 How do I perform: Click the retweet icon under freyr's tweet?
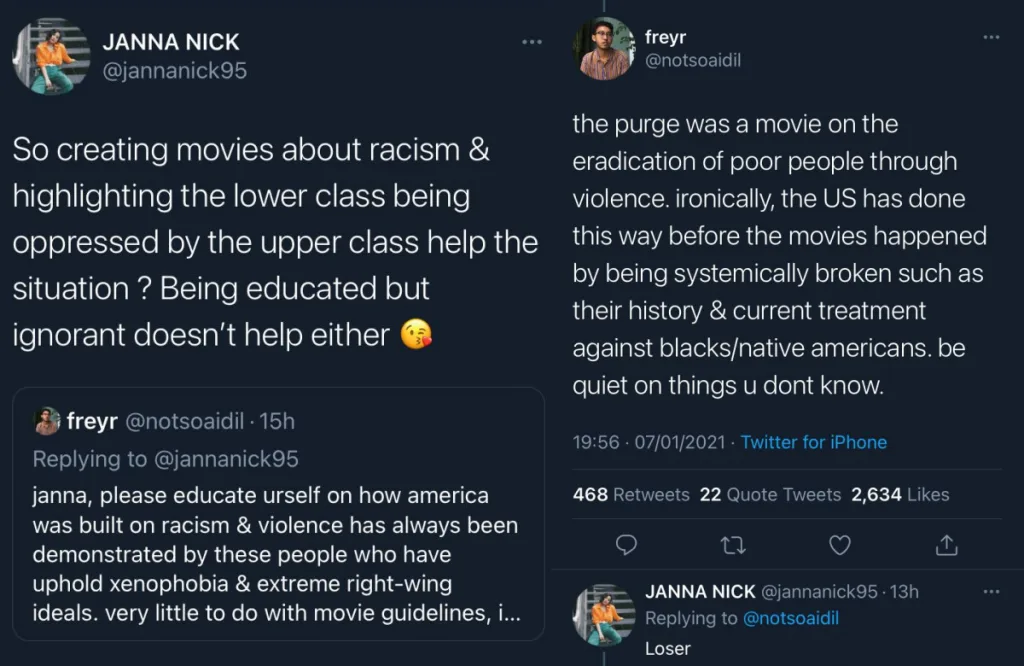point(733,545)
